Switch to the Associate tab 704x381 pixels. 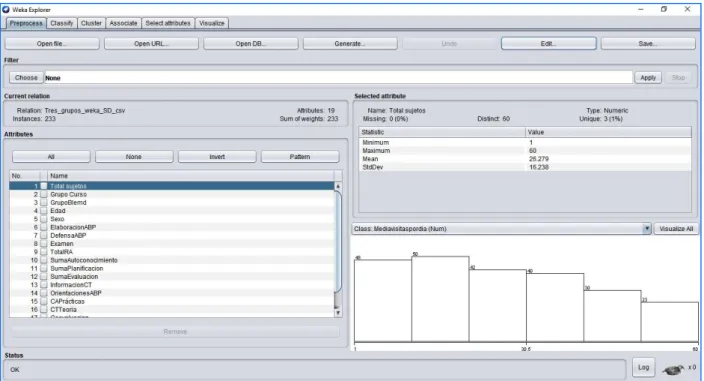click(x=123, y=23)
